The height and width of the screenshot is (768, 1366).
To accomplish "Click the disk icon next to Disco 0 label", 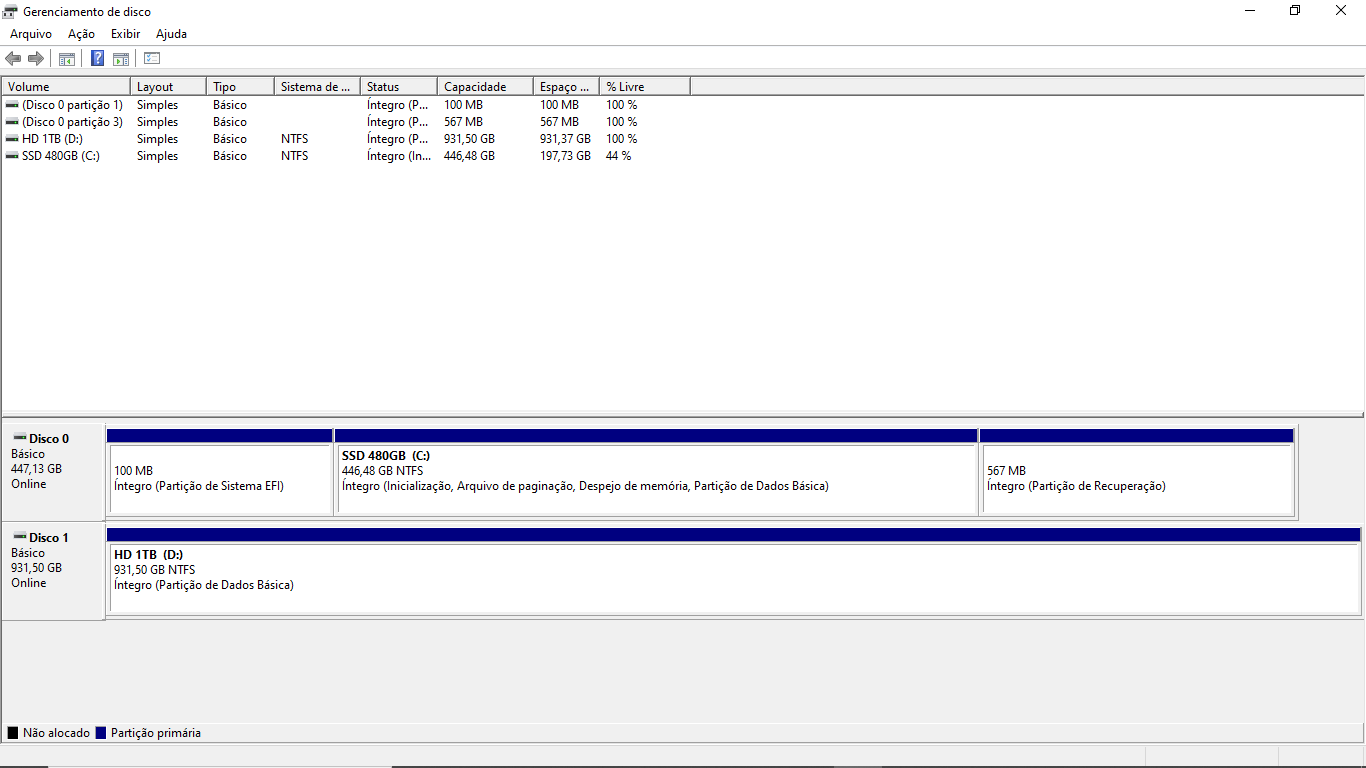I will [x=19, y=438].
